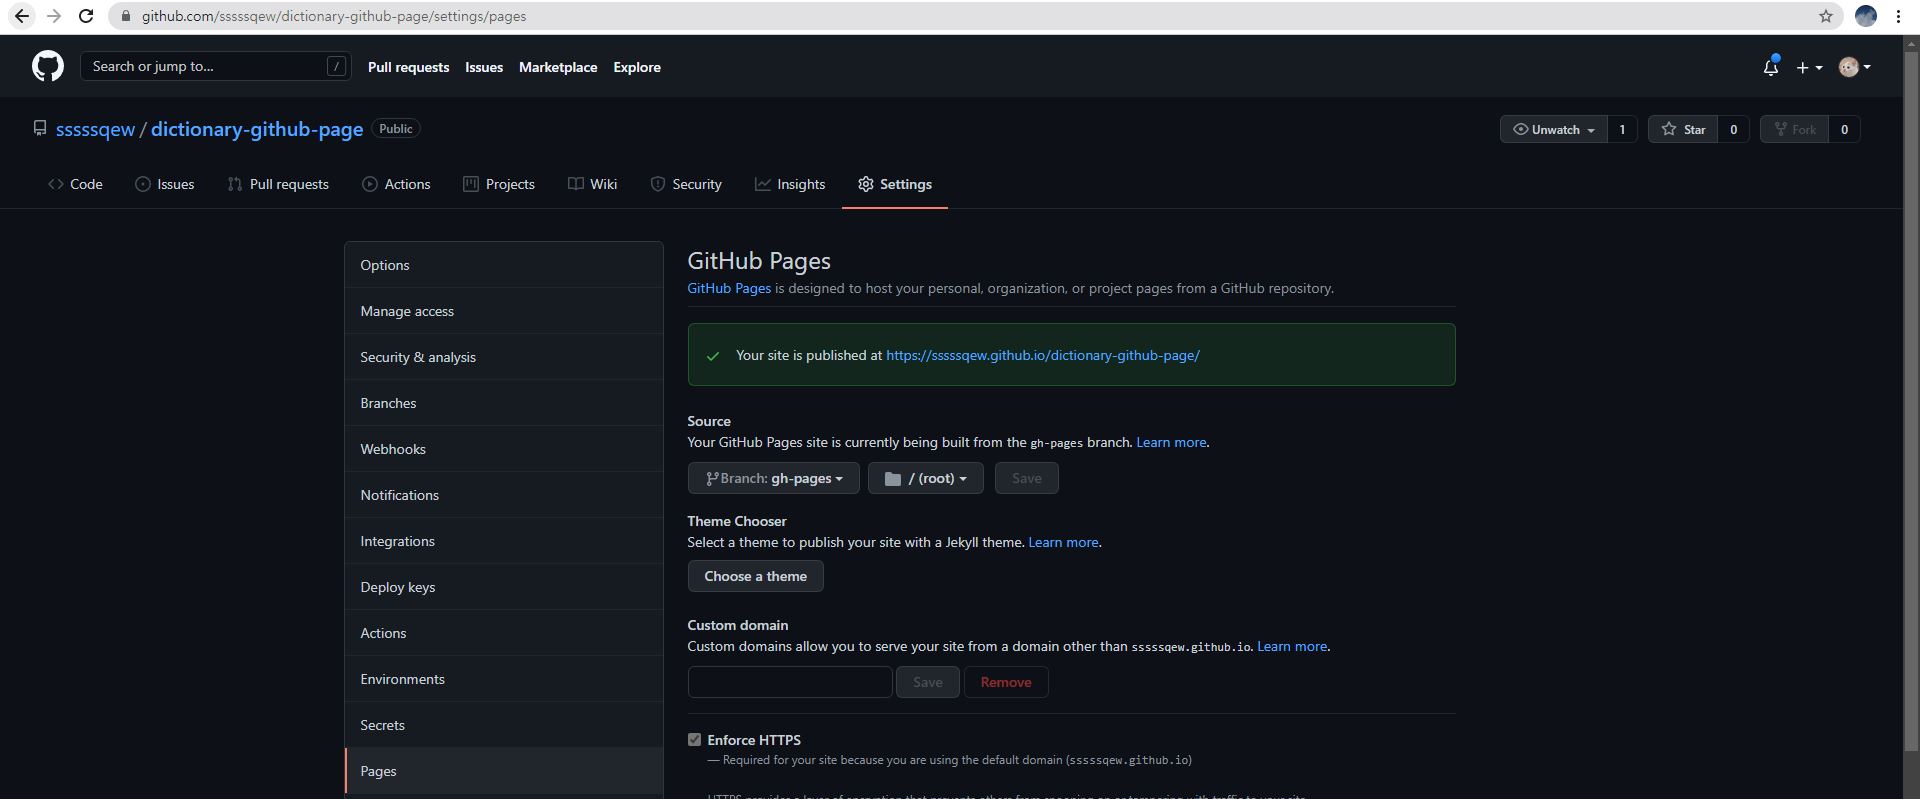1920x799 pixels.
Task: Click the slash shortcut icon in search
Action: (x=337, y=66)
